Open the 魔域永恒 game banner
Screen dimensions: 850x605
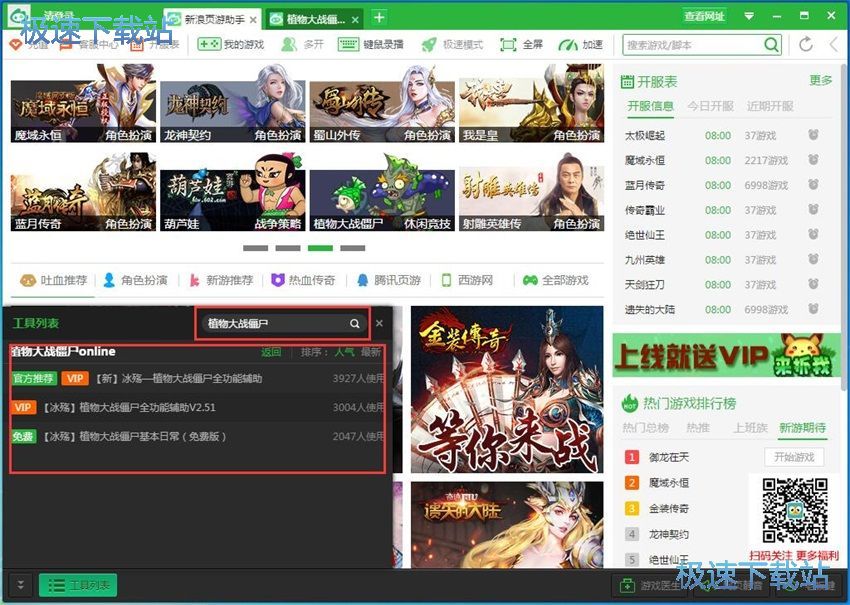(x=83, y=104)
